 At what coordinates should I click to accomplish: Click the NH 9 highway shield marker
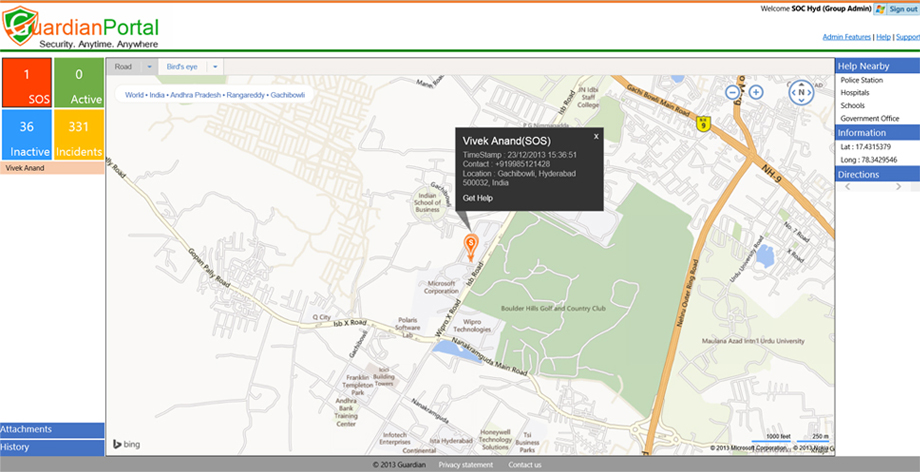click(703, 123)
